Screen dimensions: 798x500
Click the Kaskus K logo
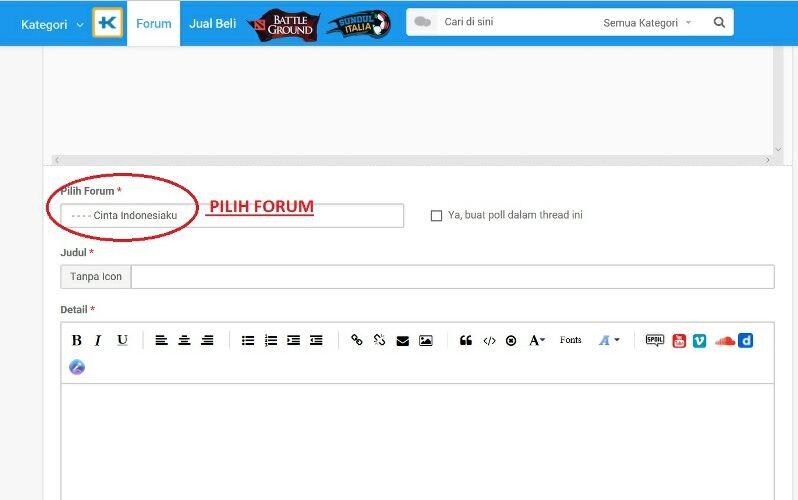pos(107,23)
